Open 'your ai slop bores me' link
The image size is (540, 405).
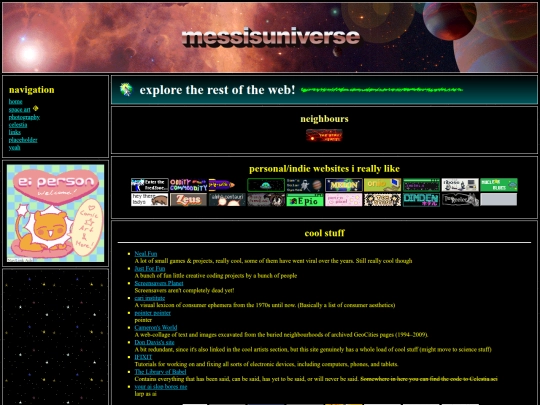point(161,387)
